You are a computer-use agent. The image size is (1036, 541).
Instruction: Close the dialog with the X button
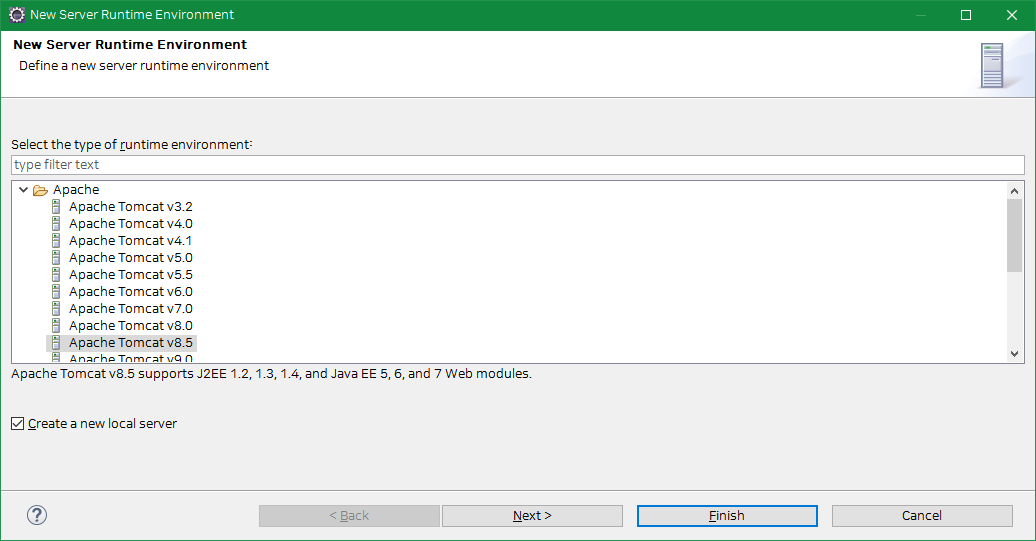(x=1012, y=15)
